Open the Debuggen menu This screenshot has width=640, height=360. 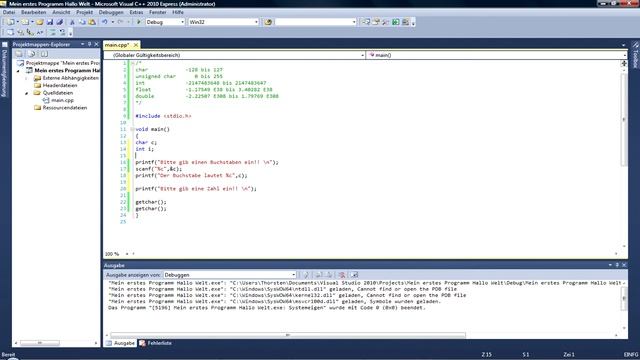click(111, 12)
